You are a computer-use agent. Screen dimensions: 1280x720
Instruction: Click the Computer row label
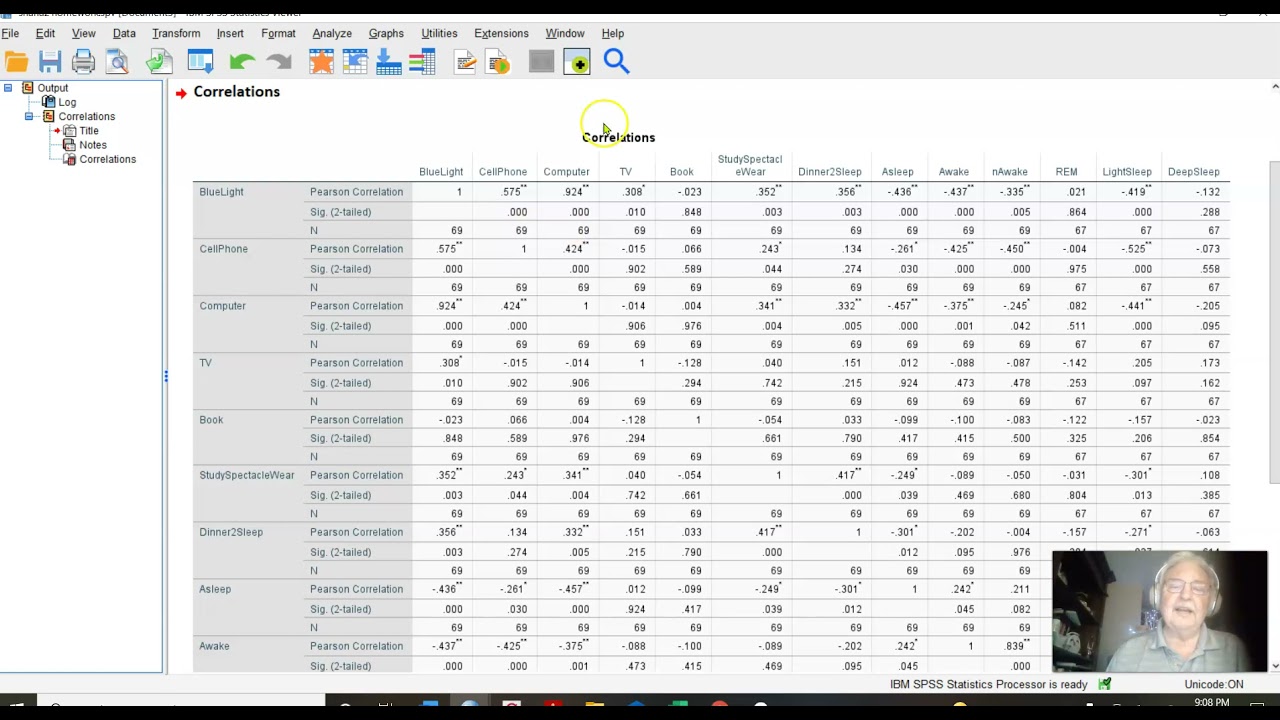point(222,306)
